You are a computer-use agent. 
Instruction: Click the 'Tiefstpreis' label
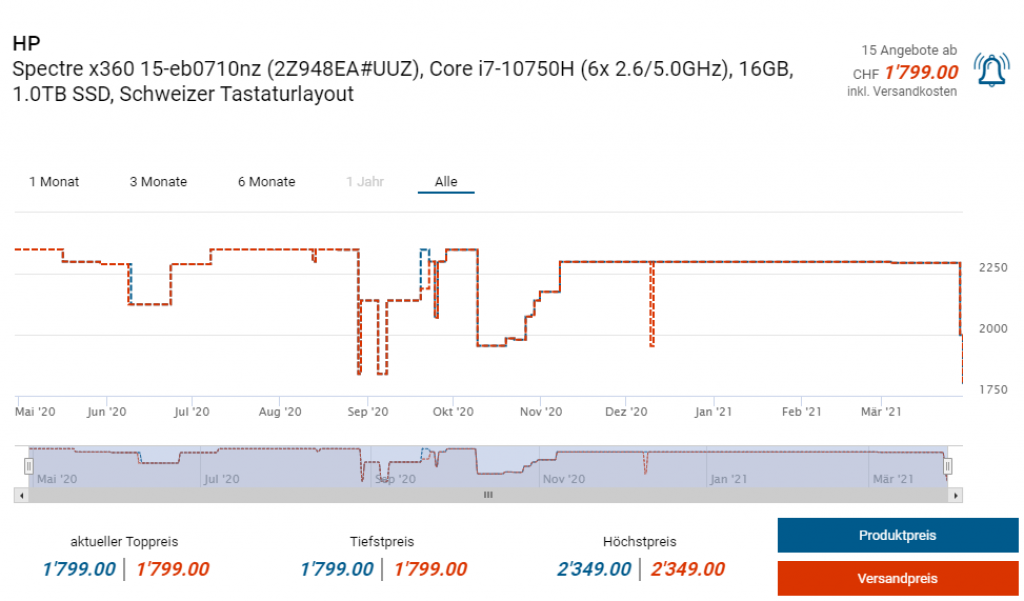tap(382, 542)
